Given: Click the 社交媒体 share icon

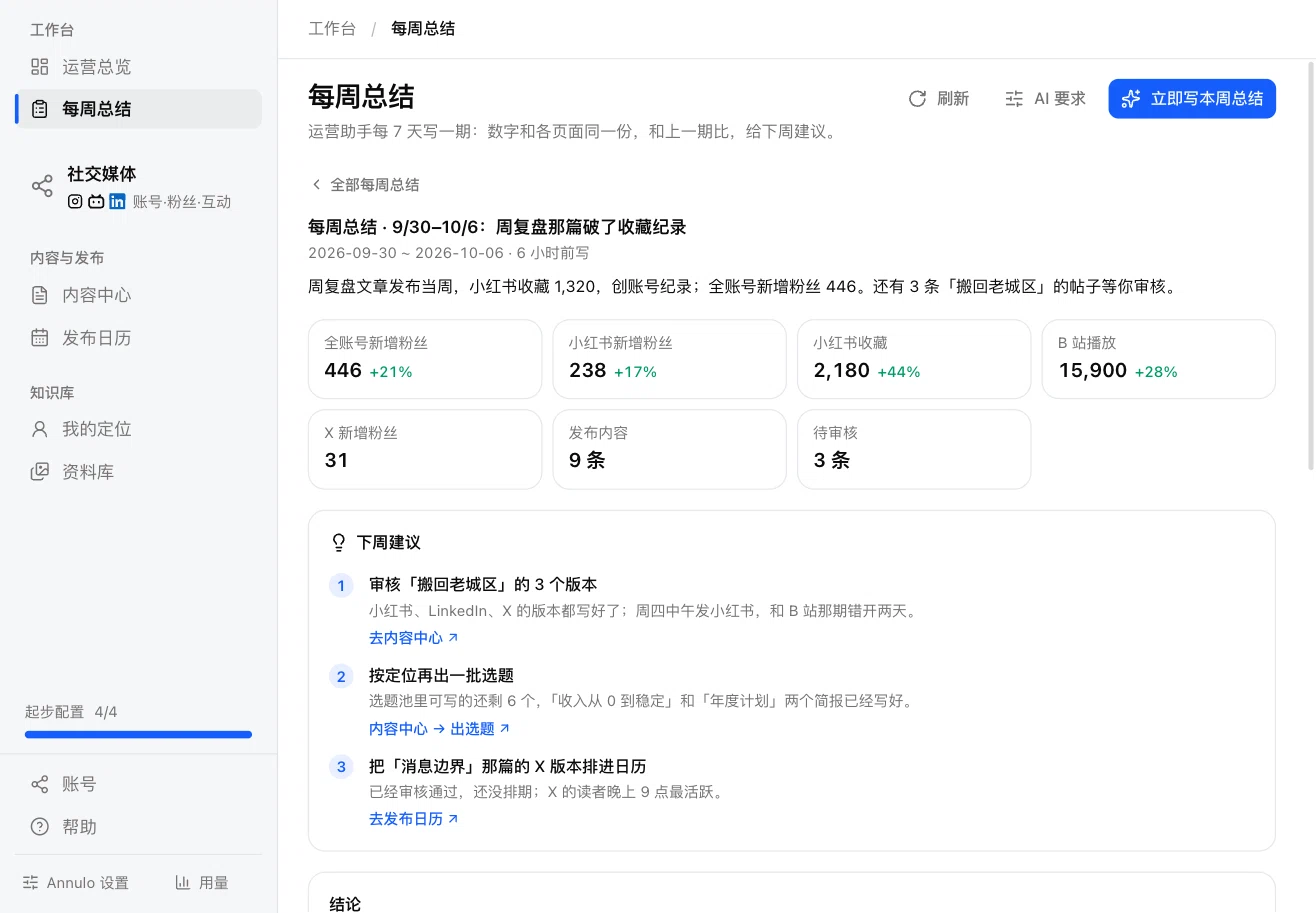Looking at the screenshot, I should pyautogui.click(x=42, y=186).
